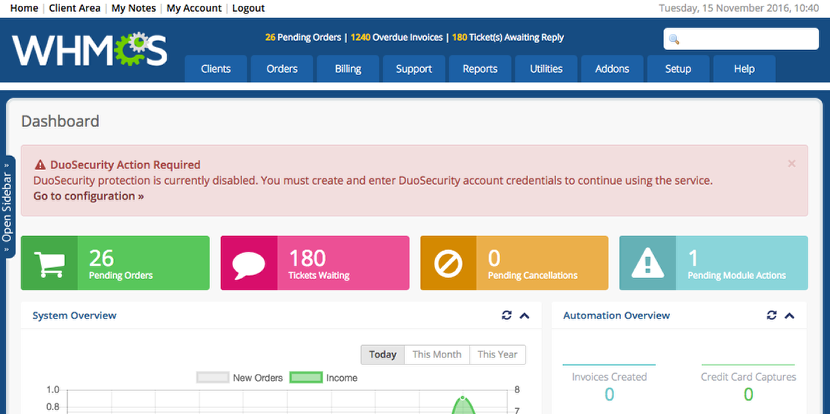830x414 pixels.
Task: Click the shopping cart icon on Pending Orders
Action: [49, 263]
